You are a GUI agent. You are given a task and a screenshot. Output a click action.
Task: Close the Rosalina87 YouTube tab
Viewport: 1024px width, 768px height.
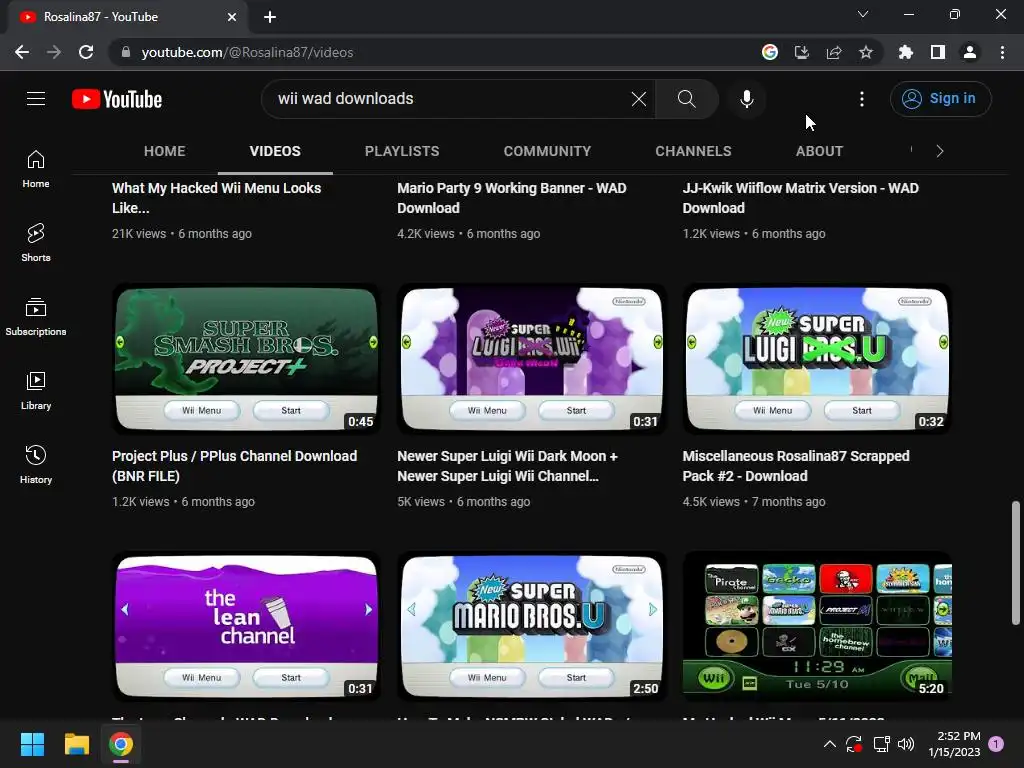[231, 17]
